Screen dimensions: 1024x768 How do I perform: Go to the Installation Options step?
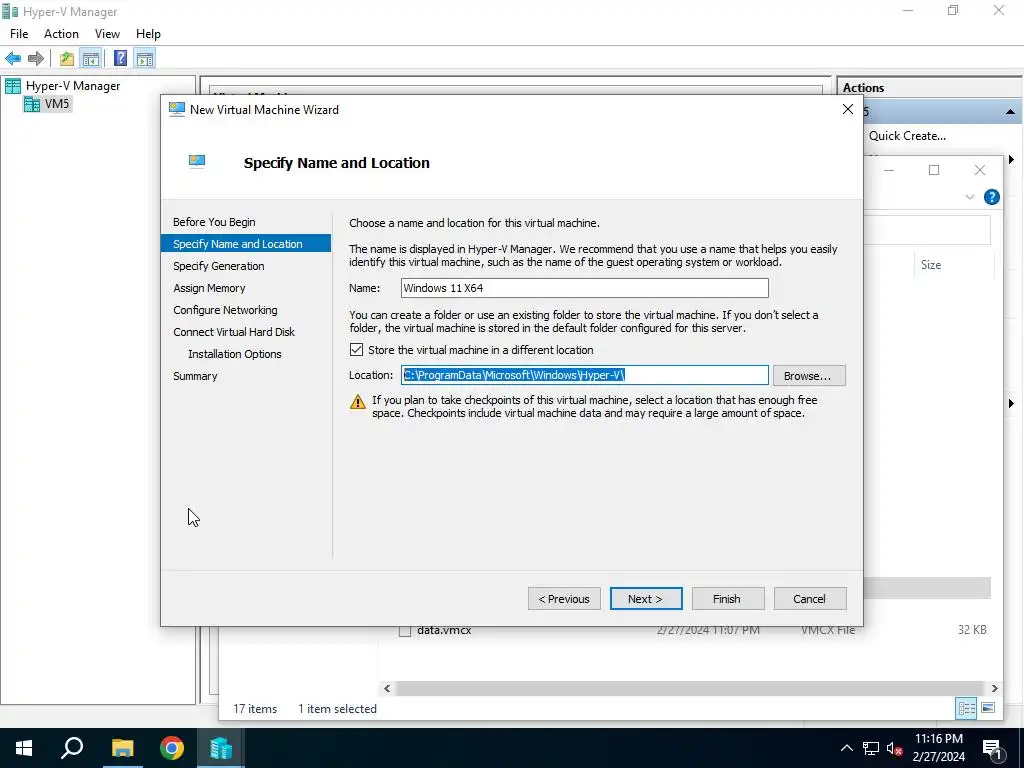pyautogui.click(x=234, y=354)
